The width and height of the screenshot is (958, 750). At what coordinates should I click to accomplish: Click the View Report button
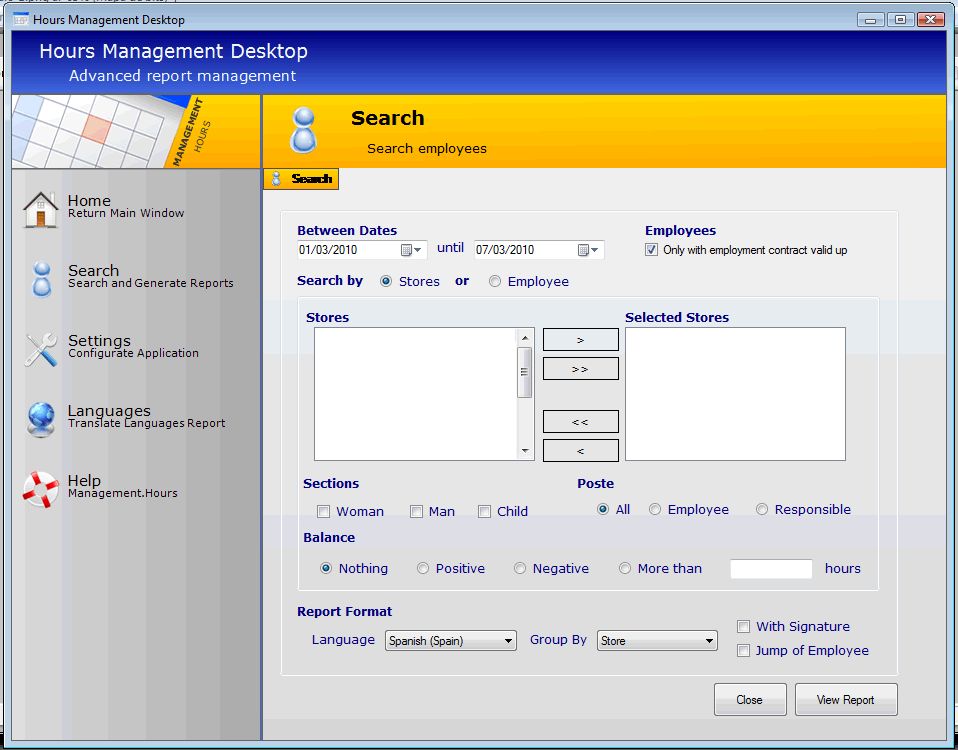pyautogui.click(x=845, y=700)
